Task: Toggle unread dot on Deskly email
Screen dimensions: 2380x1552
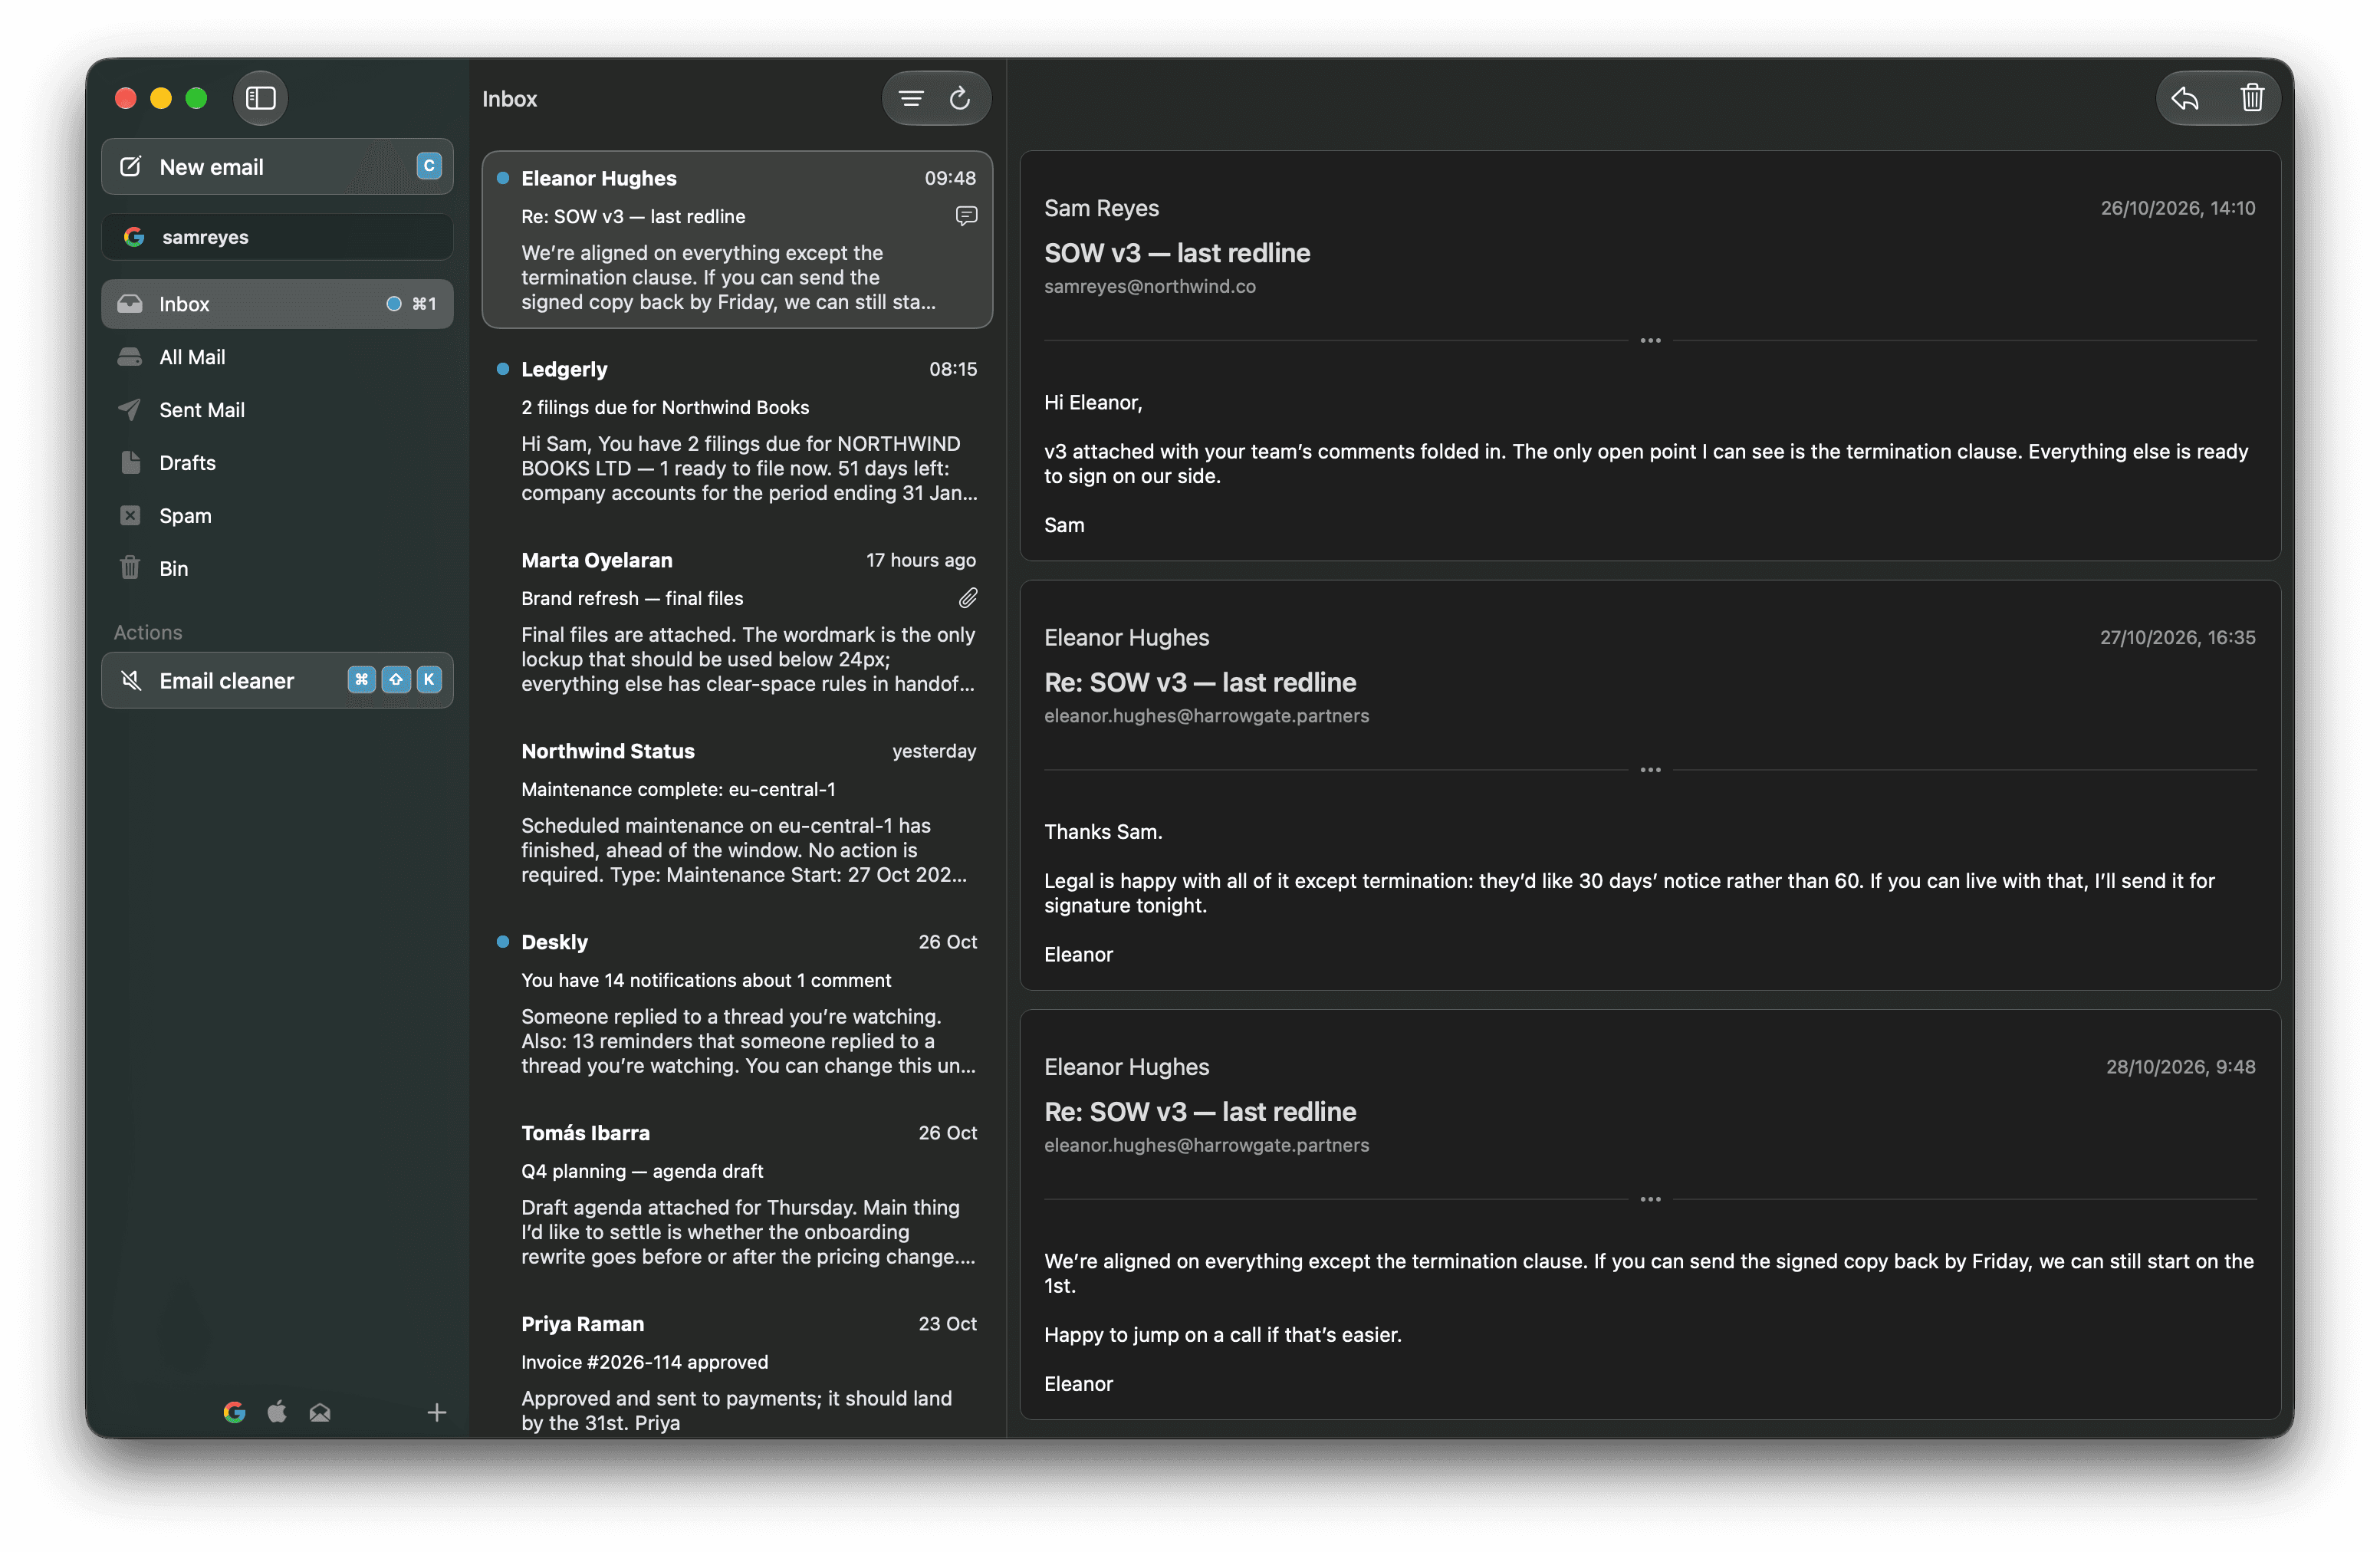Action: pos(503,942)
